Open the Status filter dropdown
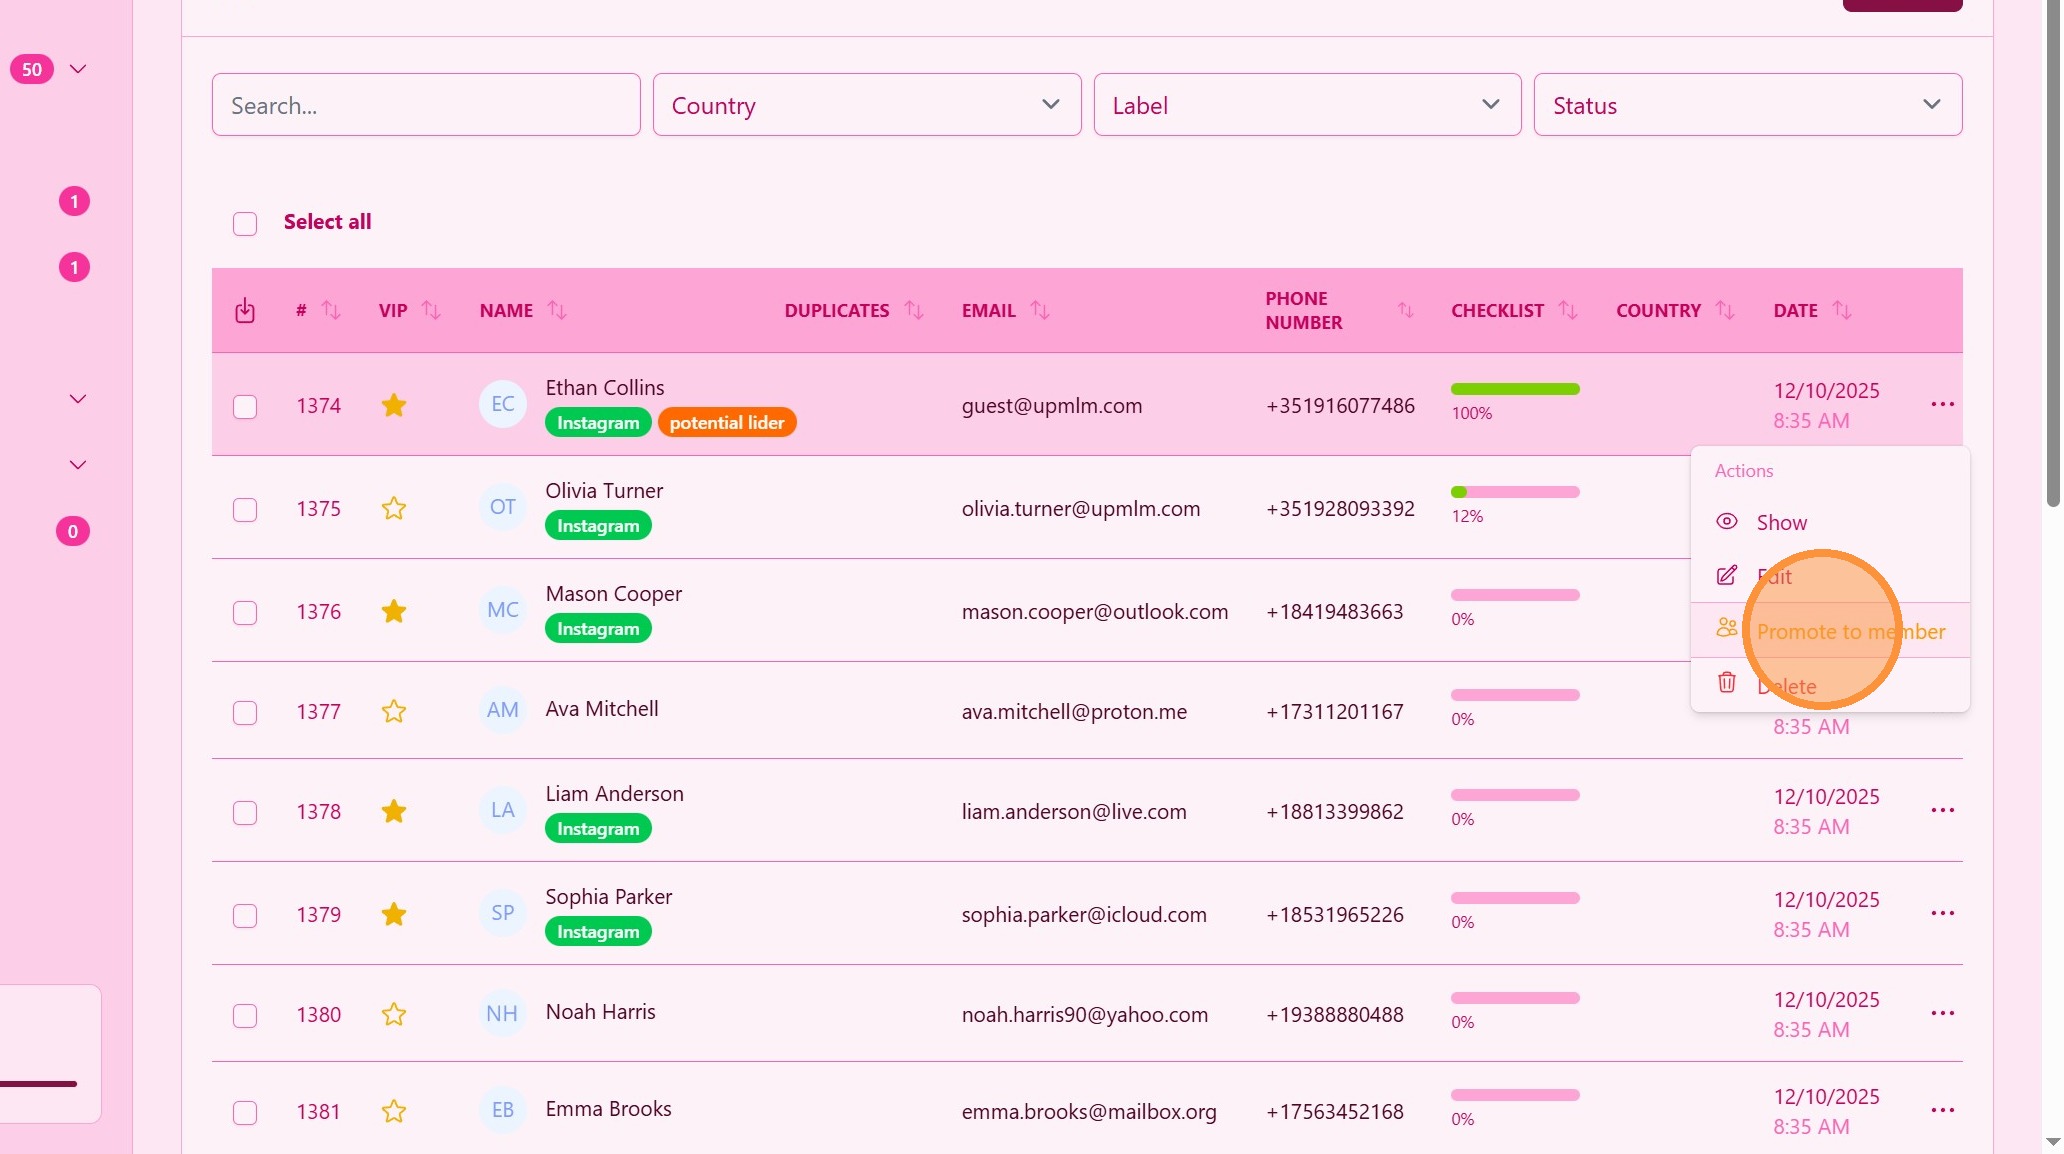This screenshot has height=1154, width=2064. tap(1747, 105)
